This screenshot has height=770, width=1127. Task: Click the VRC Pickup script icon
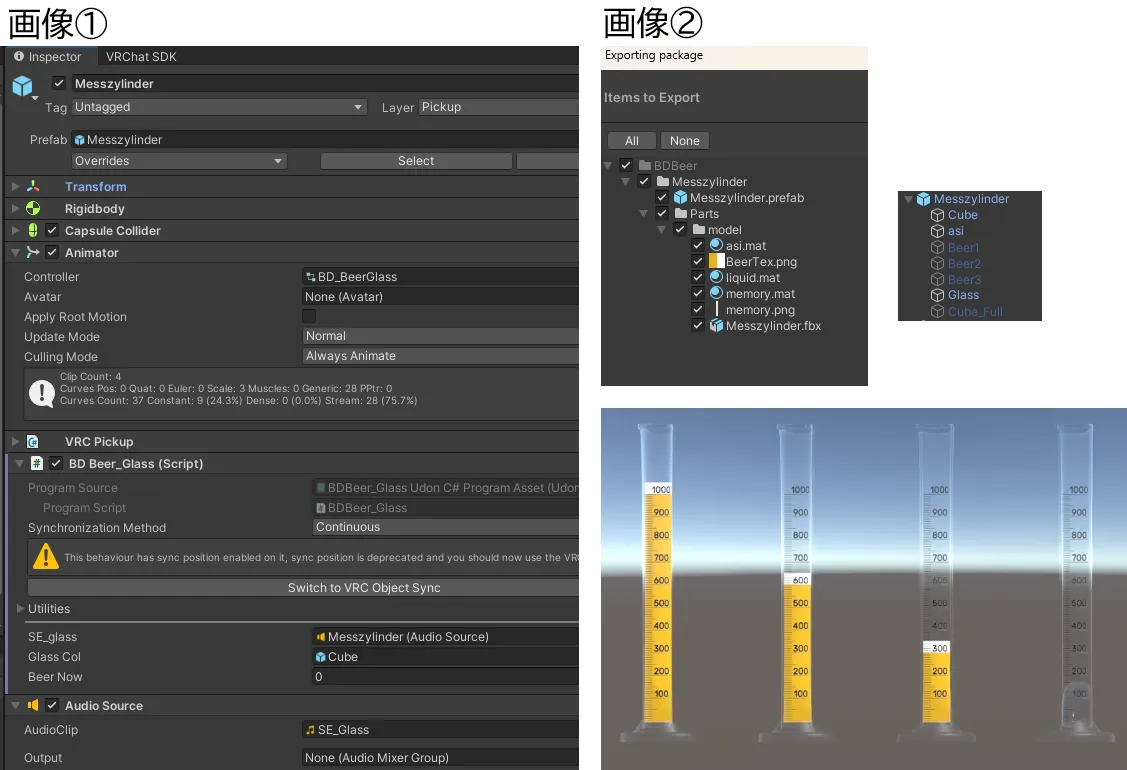click(33, 441)
